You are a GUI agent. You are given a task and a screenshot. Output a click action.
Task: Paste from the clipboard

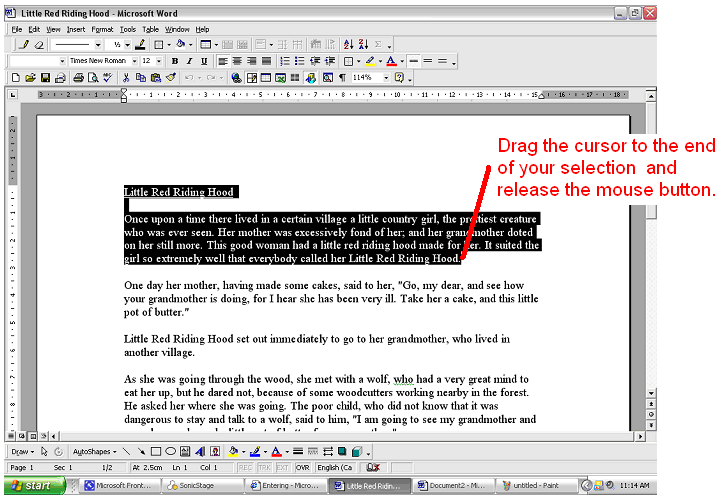tap(156, 78)
